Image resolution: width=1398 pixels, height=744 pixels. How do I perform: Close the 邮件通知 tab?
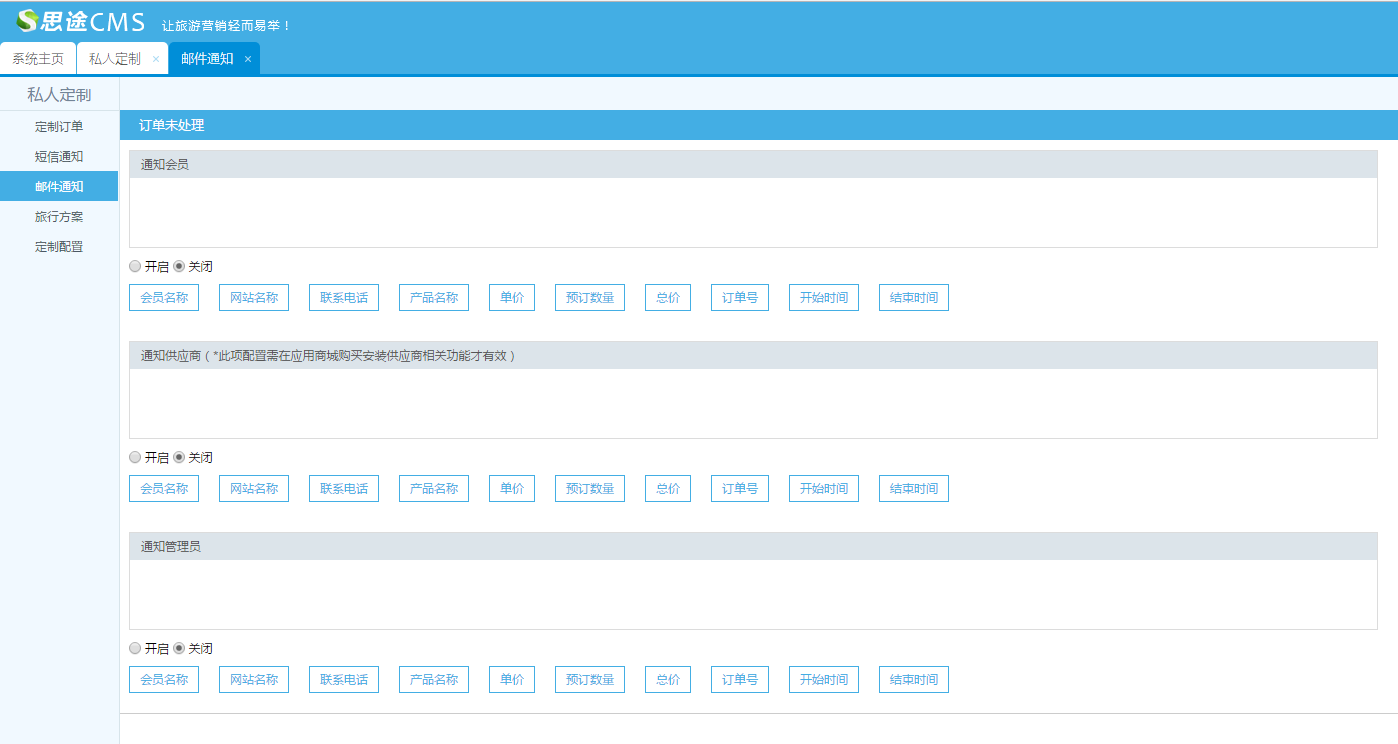[248, 59]
